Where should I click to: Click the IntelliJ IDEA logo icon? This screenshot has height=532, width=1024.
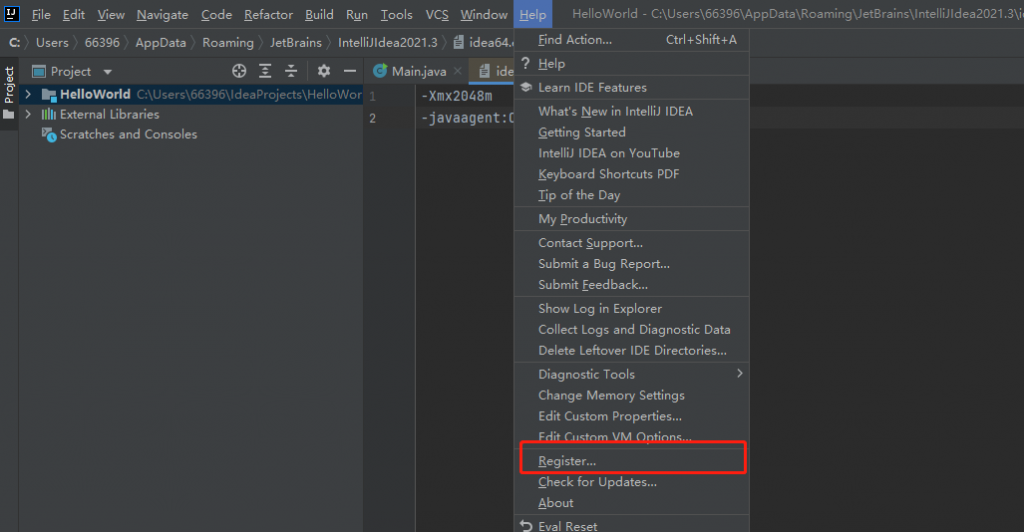click(12, 15)
